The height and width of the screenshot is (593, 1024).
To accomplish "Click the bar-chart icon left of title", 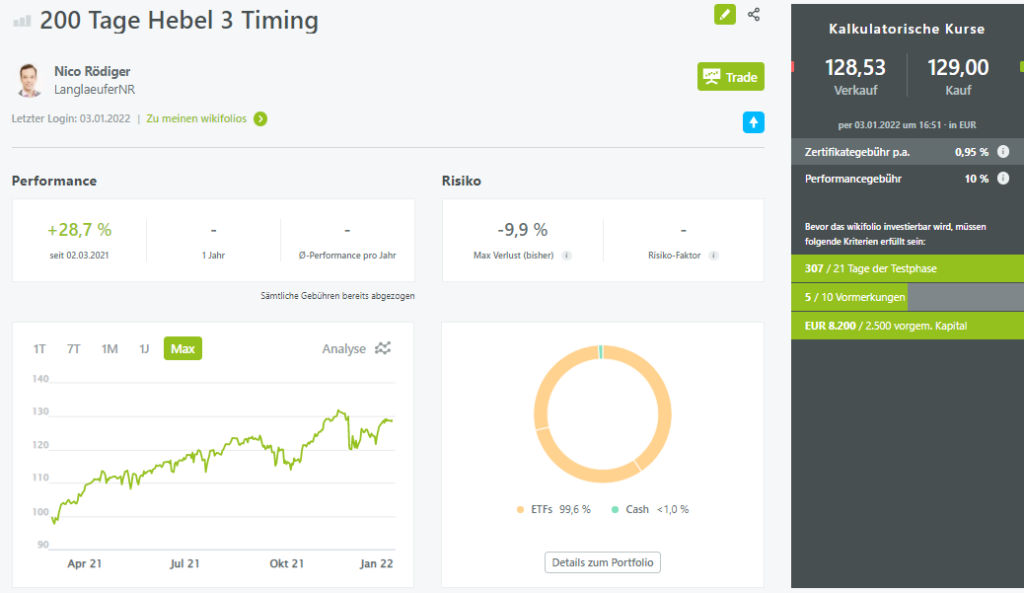I will (22, 21).
